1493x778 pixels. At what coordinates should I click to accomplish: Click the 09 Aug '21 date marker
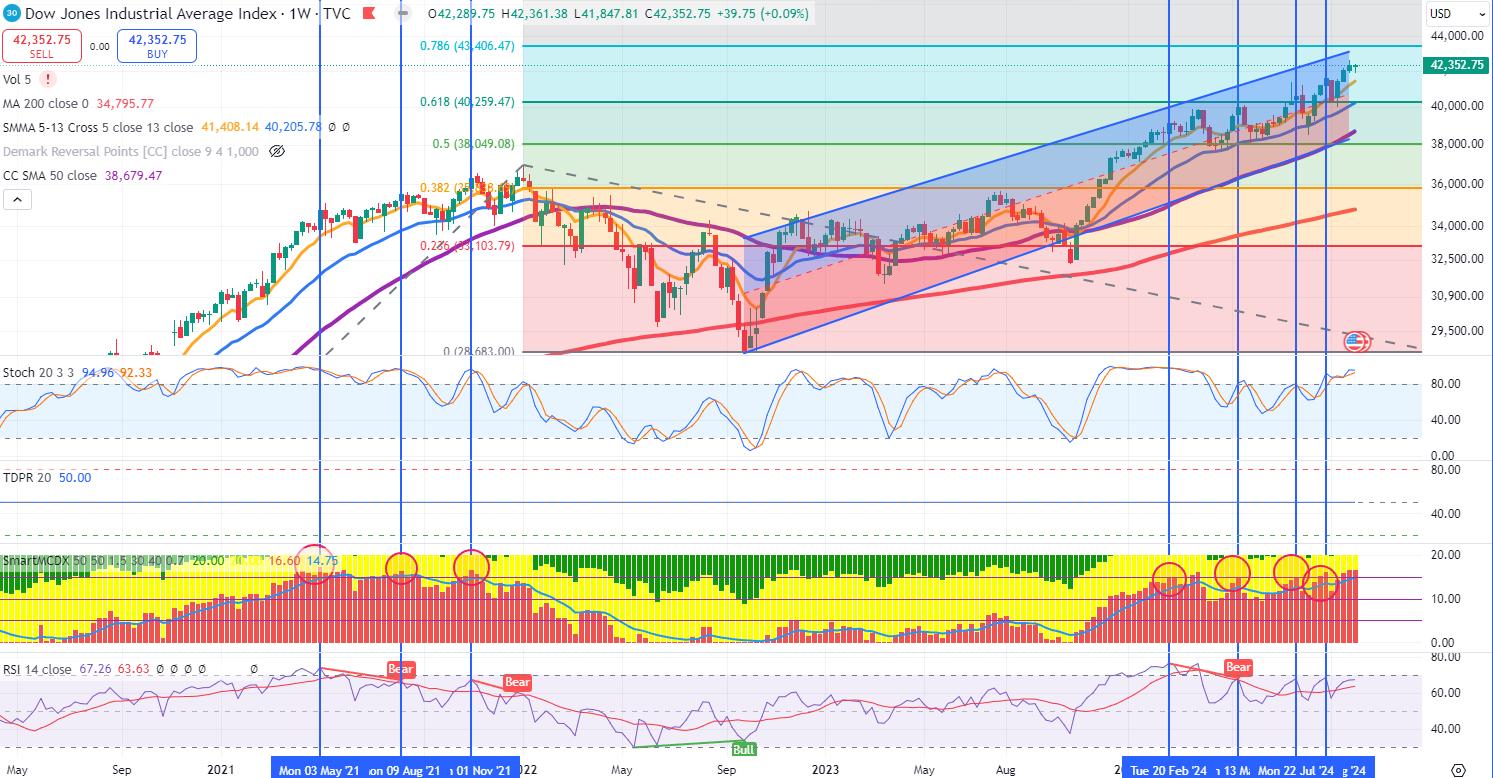(x=404, y=770)
